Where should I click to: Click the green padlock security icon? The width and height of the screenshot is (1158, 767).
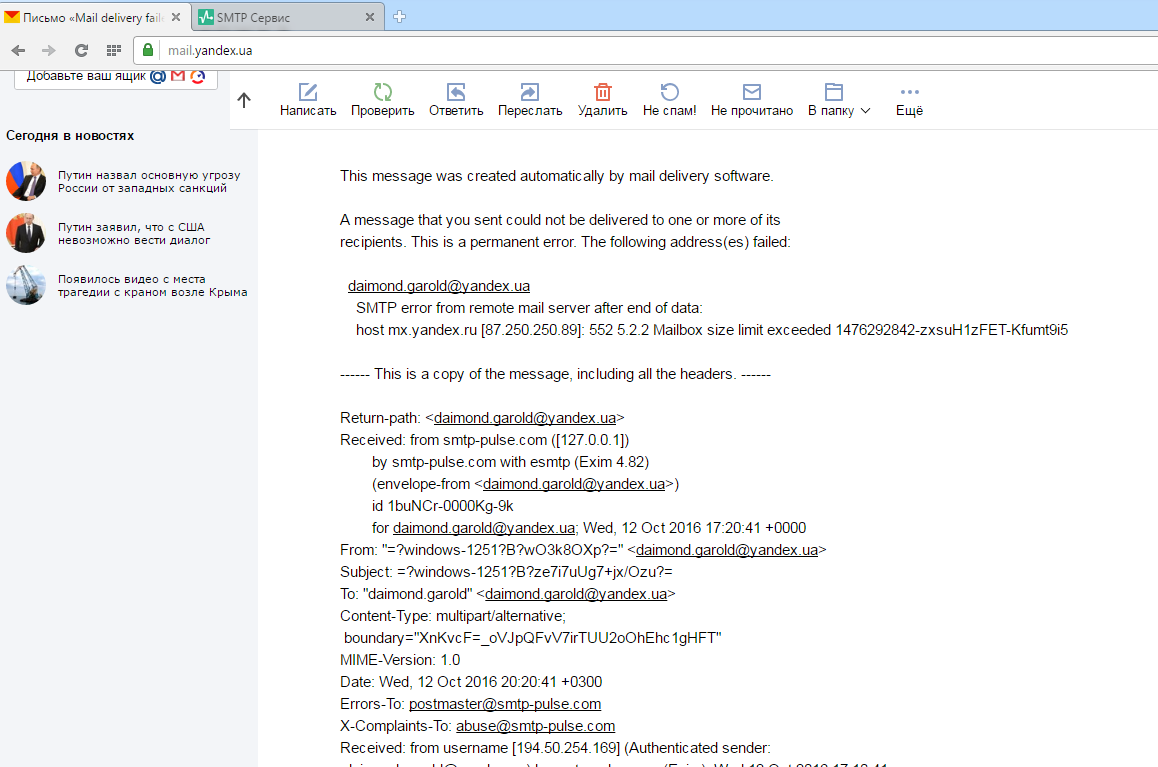(x=148, y=50)
